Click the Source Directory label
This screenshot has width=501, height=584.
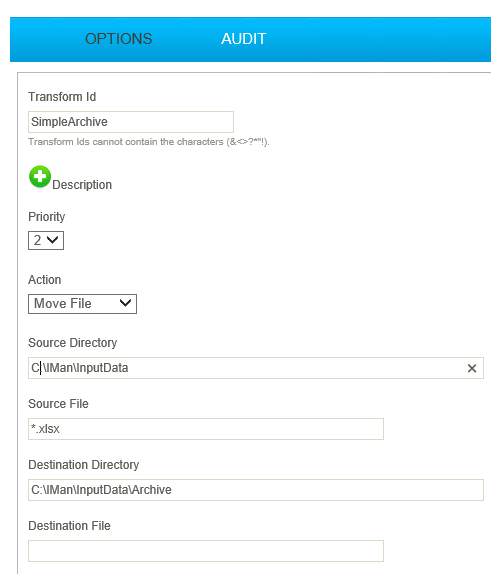(x=73, y=343)
